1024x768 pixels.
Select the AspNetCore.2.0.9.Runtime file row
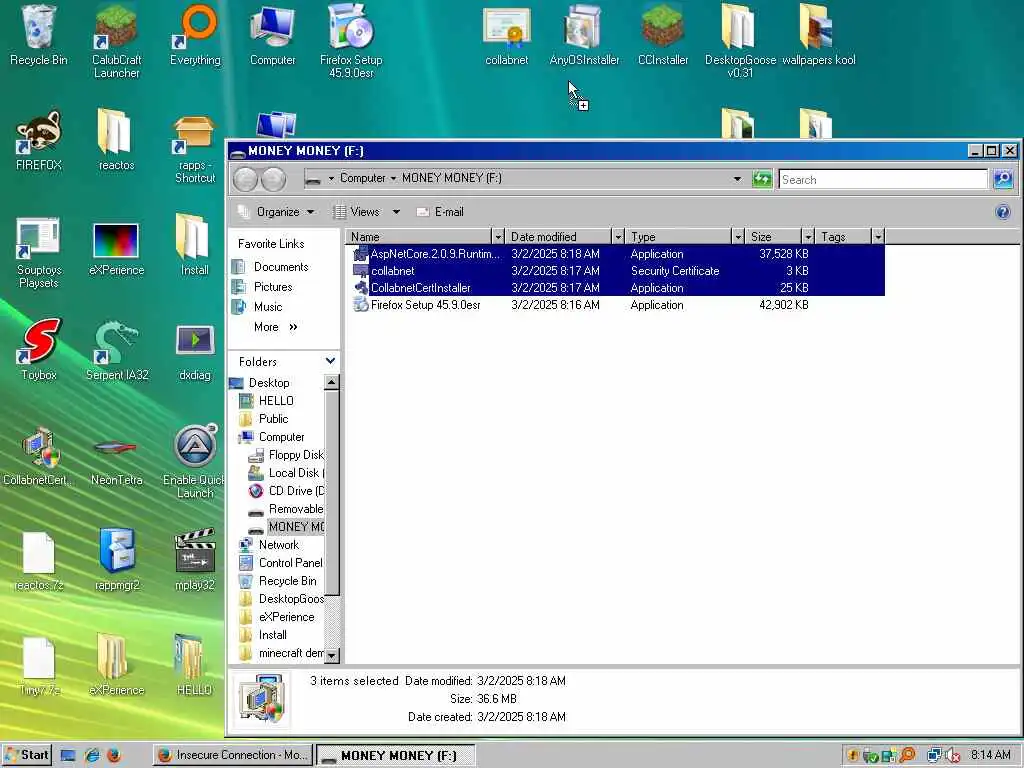click(x=618, y=253)
